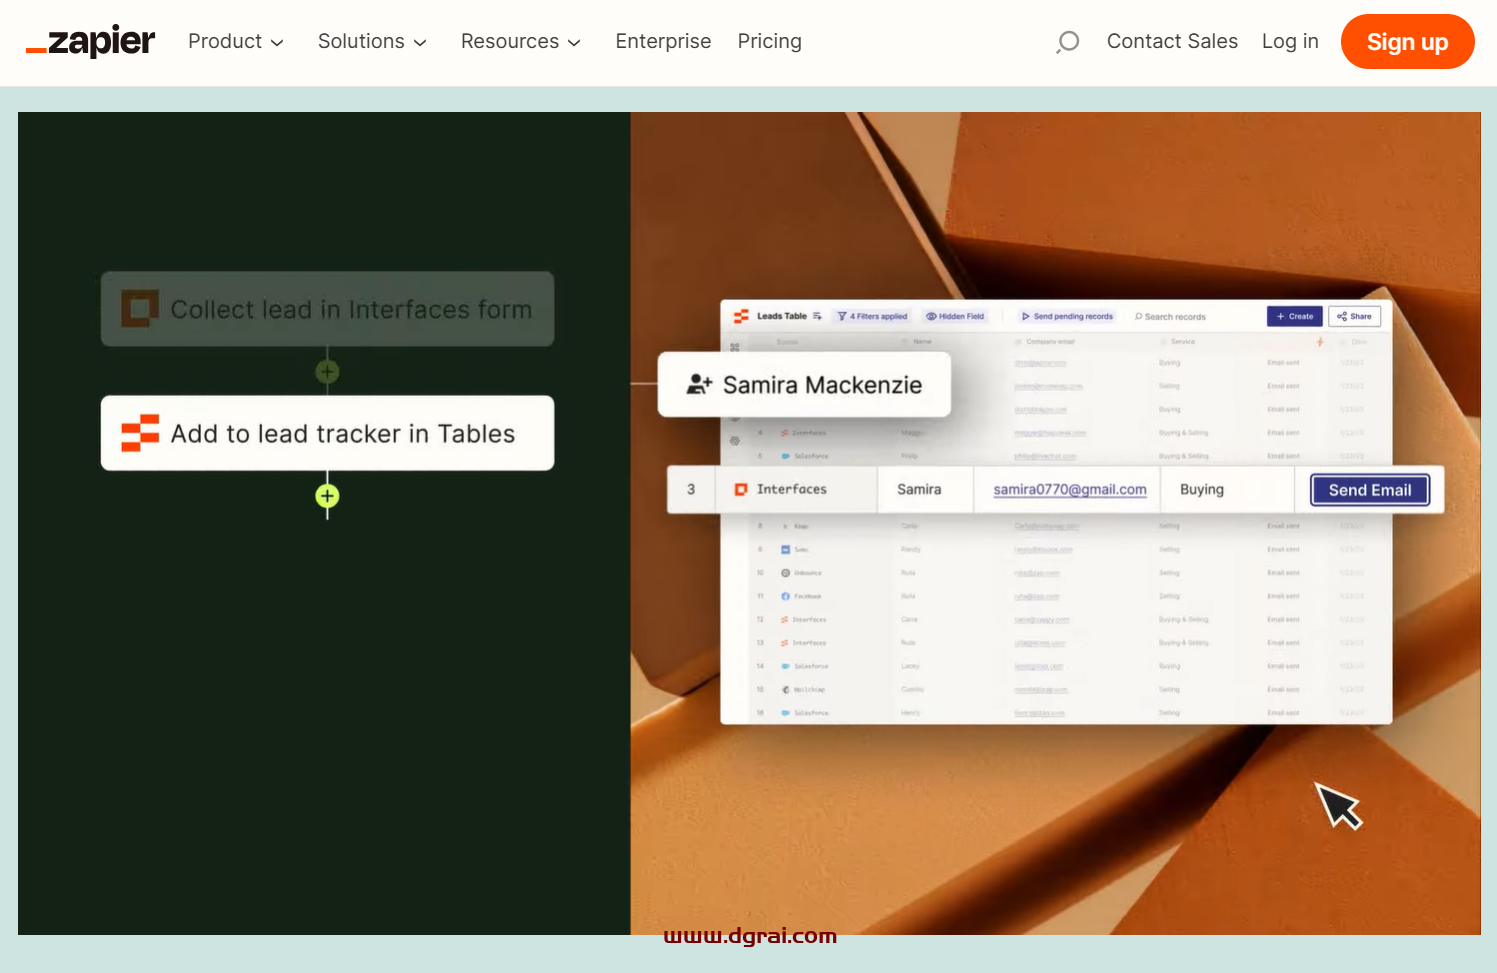This screenshot has height=973, width=1497.
Task: Click the Share button in Leads Table
Action: pos(1354,316)
